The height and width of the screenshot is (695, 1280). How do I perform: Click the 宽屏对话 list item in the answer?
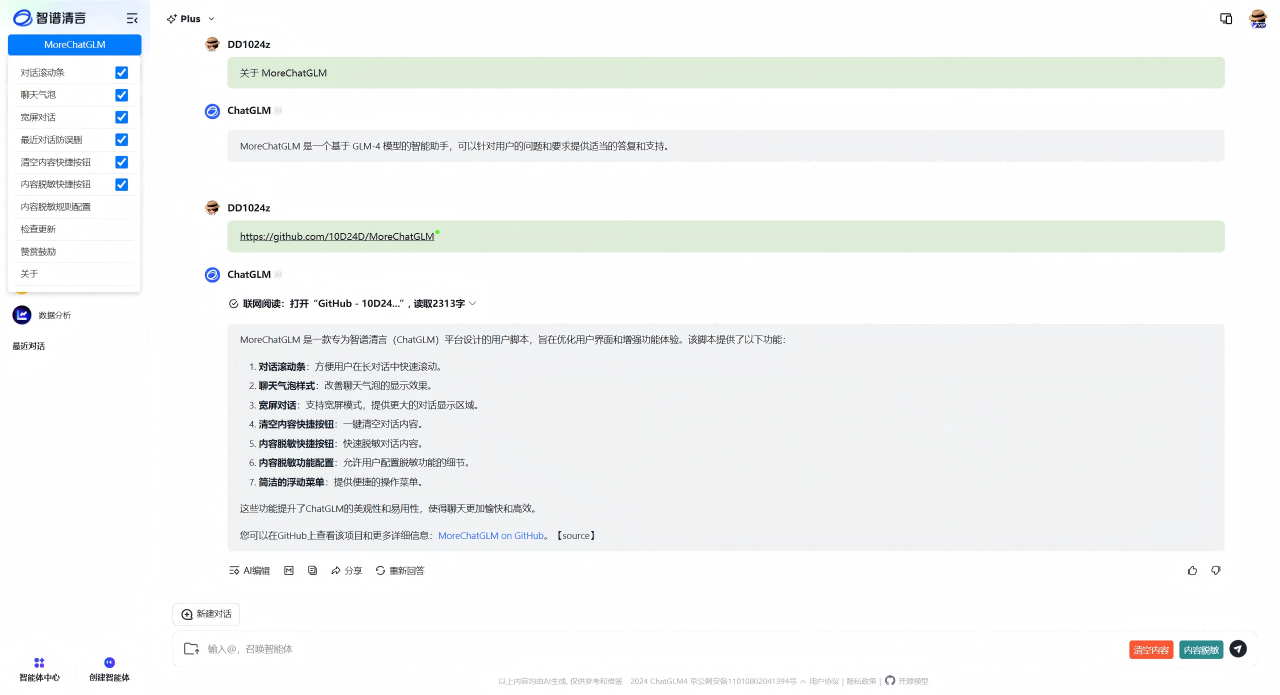click(369, 405)
